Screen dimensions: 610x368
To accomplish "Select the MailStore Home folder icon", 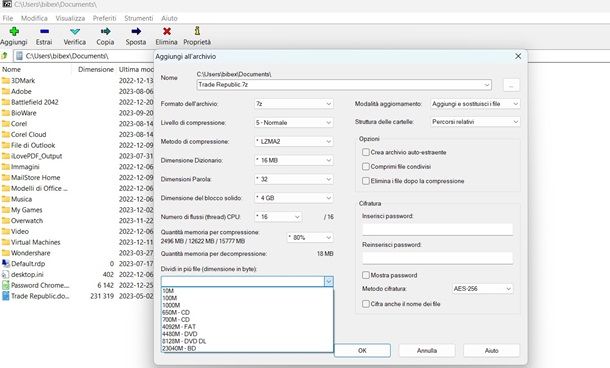I will tap(5, 178).
